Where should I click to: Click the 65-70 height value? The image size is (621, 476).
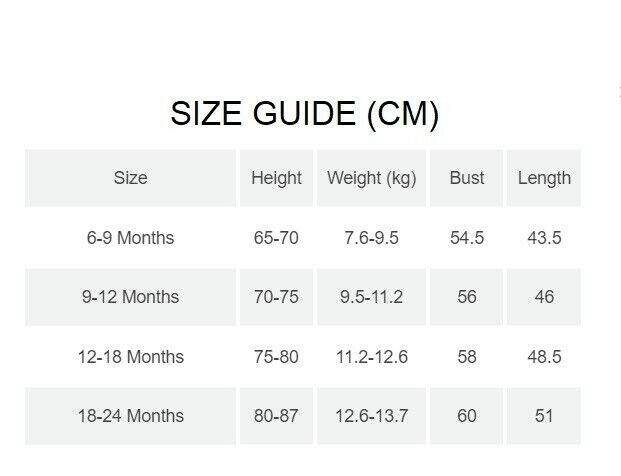(x=276, y=238)
